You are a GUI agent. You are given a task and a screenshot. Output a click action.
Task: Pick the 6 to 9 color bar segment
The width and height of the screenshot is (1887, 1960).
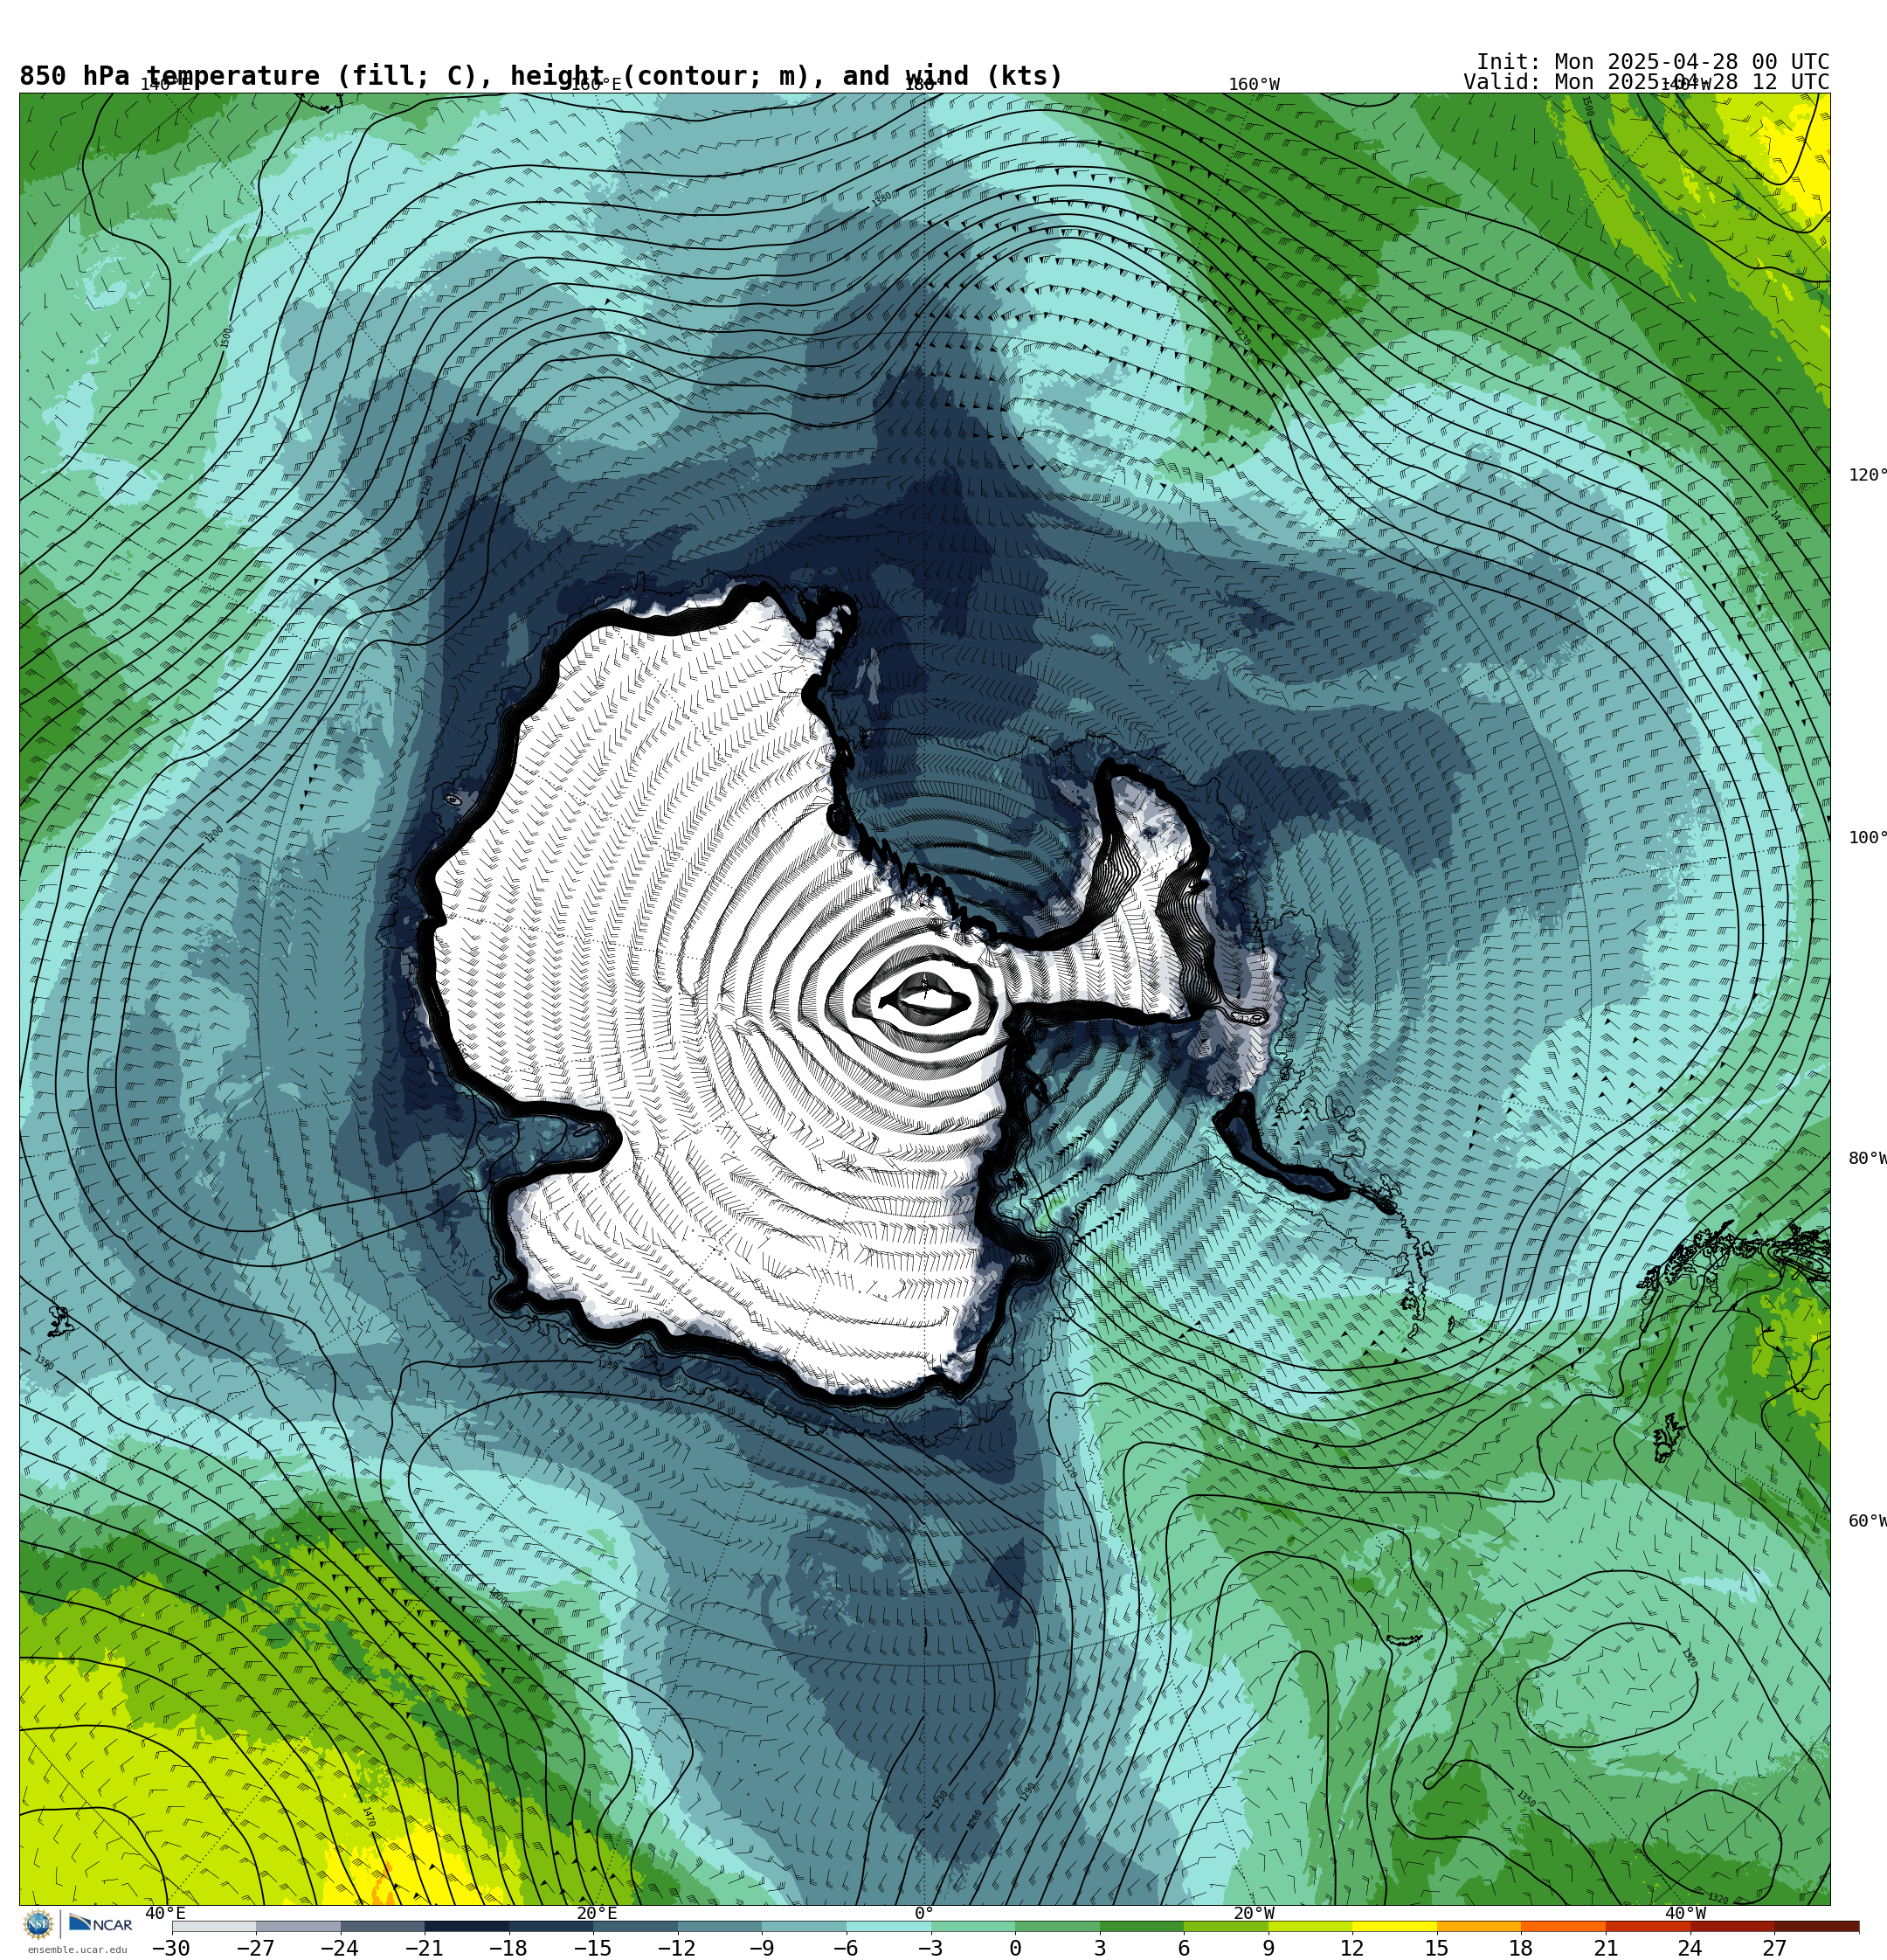pos(1226,1926)
